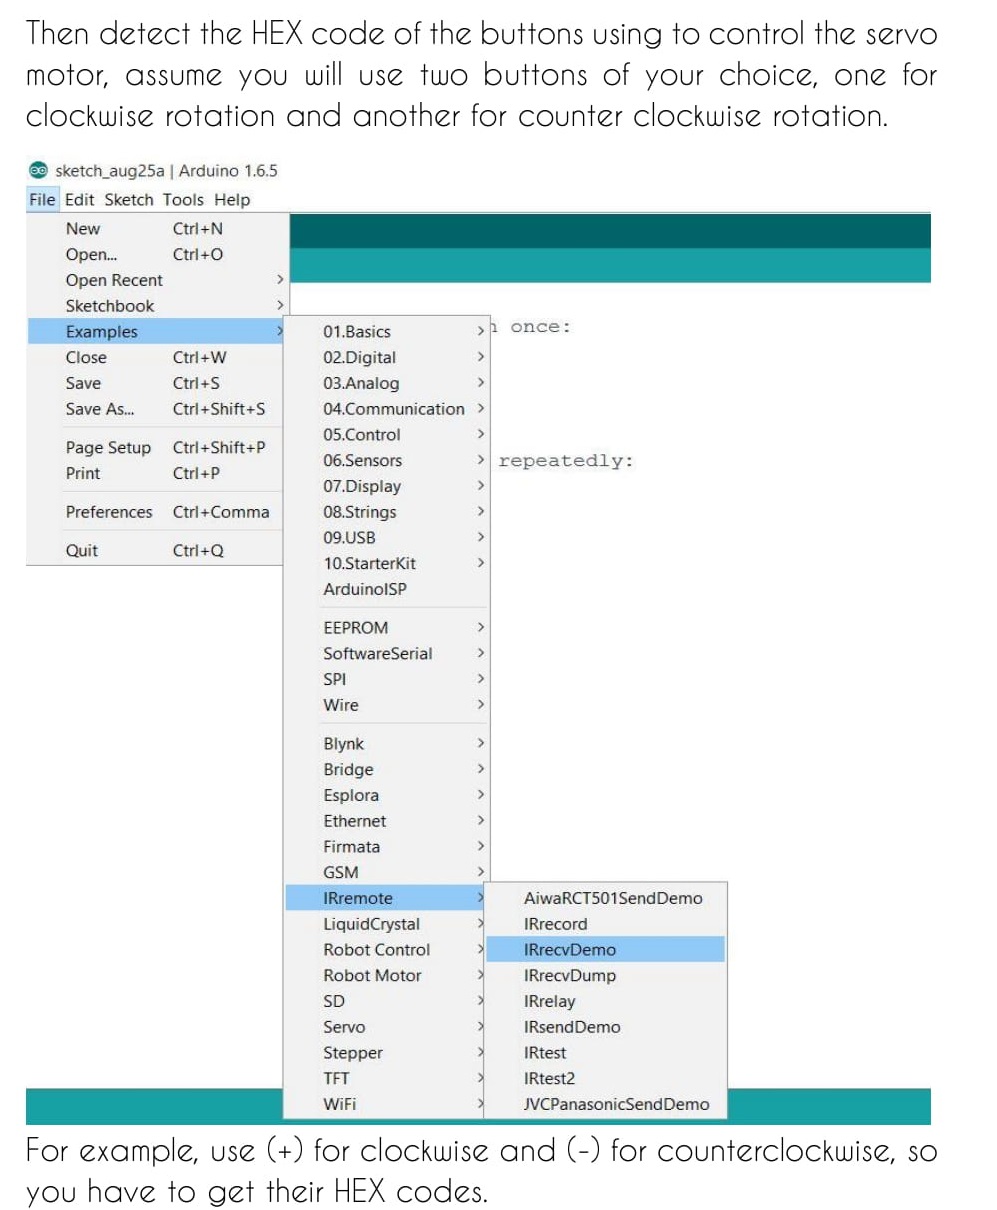Load the IRrecvDemo example sketch
This screenshot has width=997, height=1210.
click(606, 950)
